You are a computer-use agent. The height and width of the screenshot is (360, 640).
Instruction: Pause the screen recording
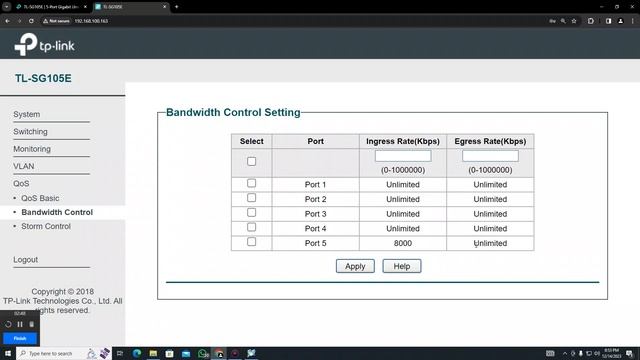20,324
